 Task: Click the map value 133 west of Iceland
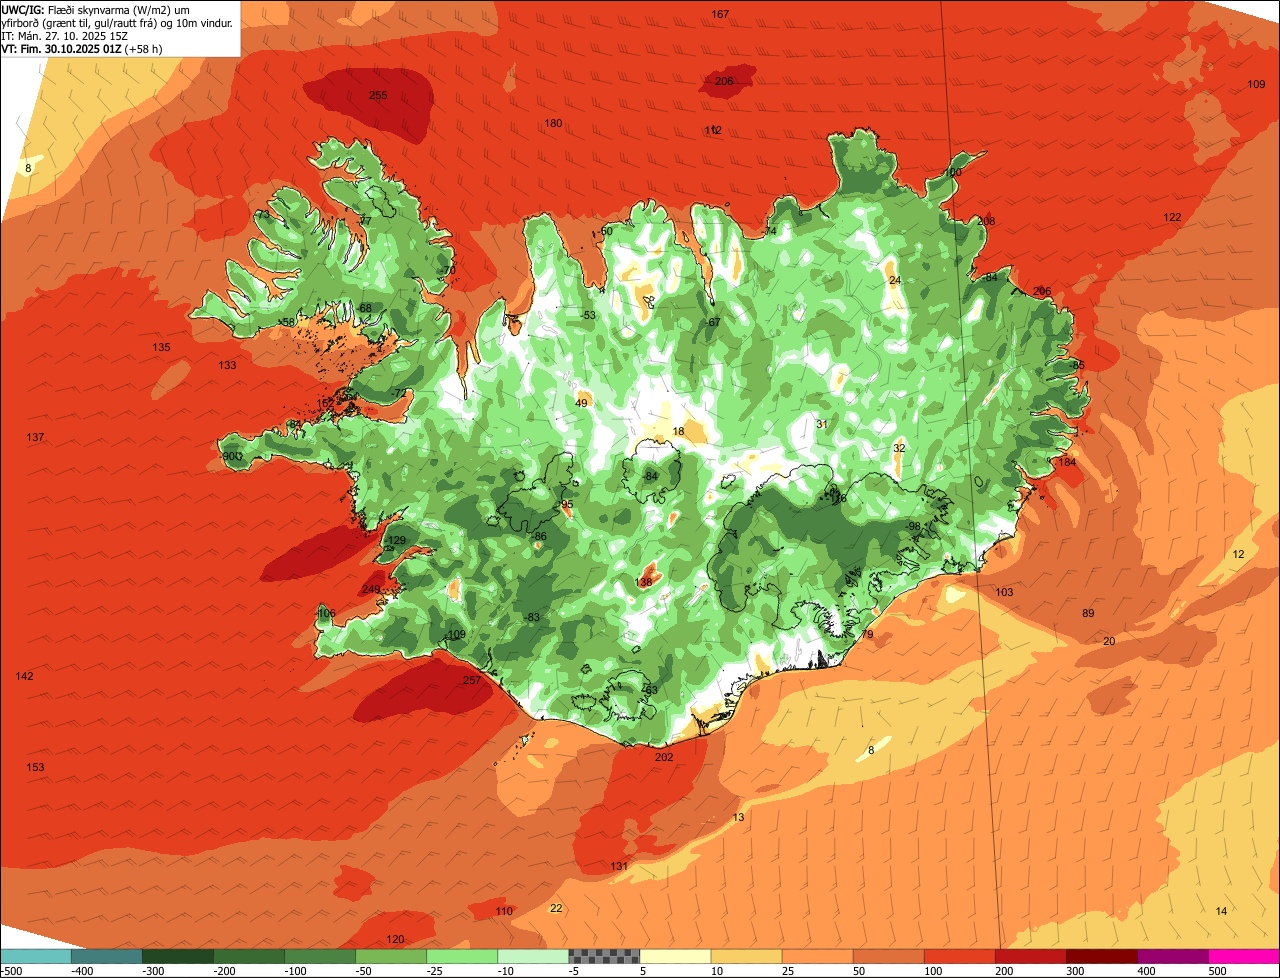tap(227, 366)
